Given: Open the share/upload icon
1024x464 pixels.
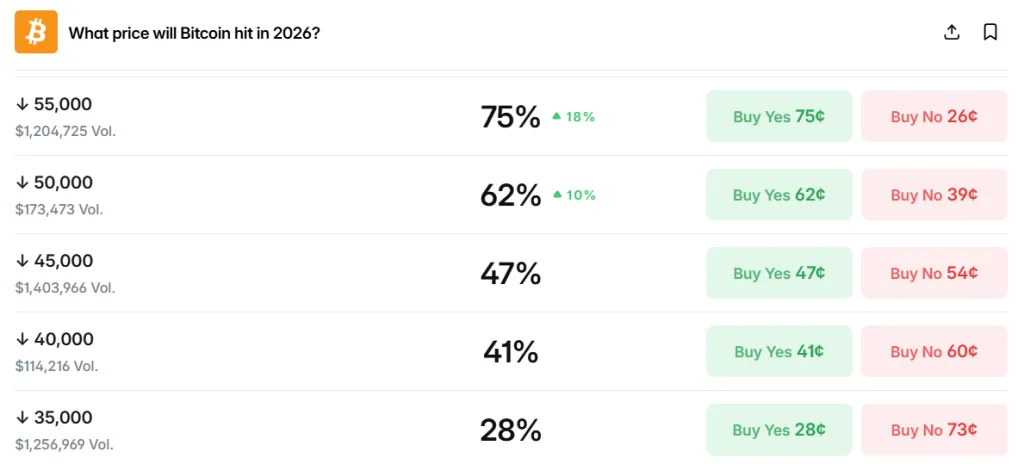Looking at the screenshot, I should click(952, 32).
